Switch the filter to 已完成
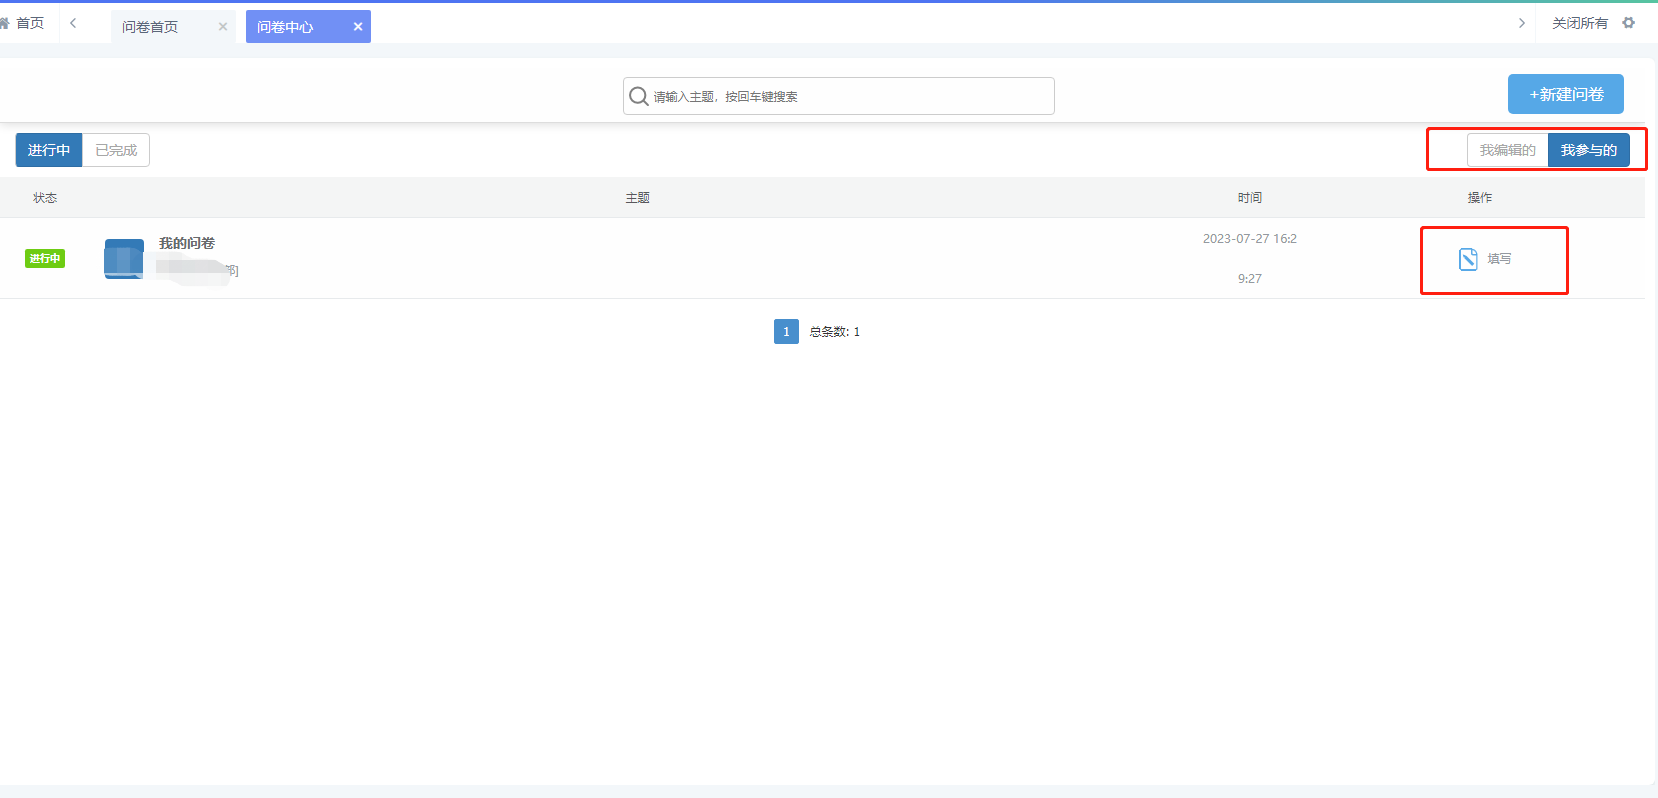Image resolution: width=1658 pixels, height=798 pixels. [116, 150]
